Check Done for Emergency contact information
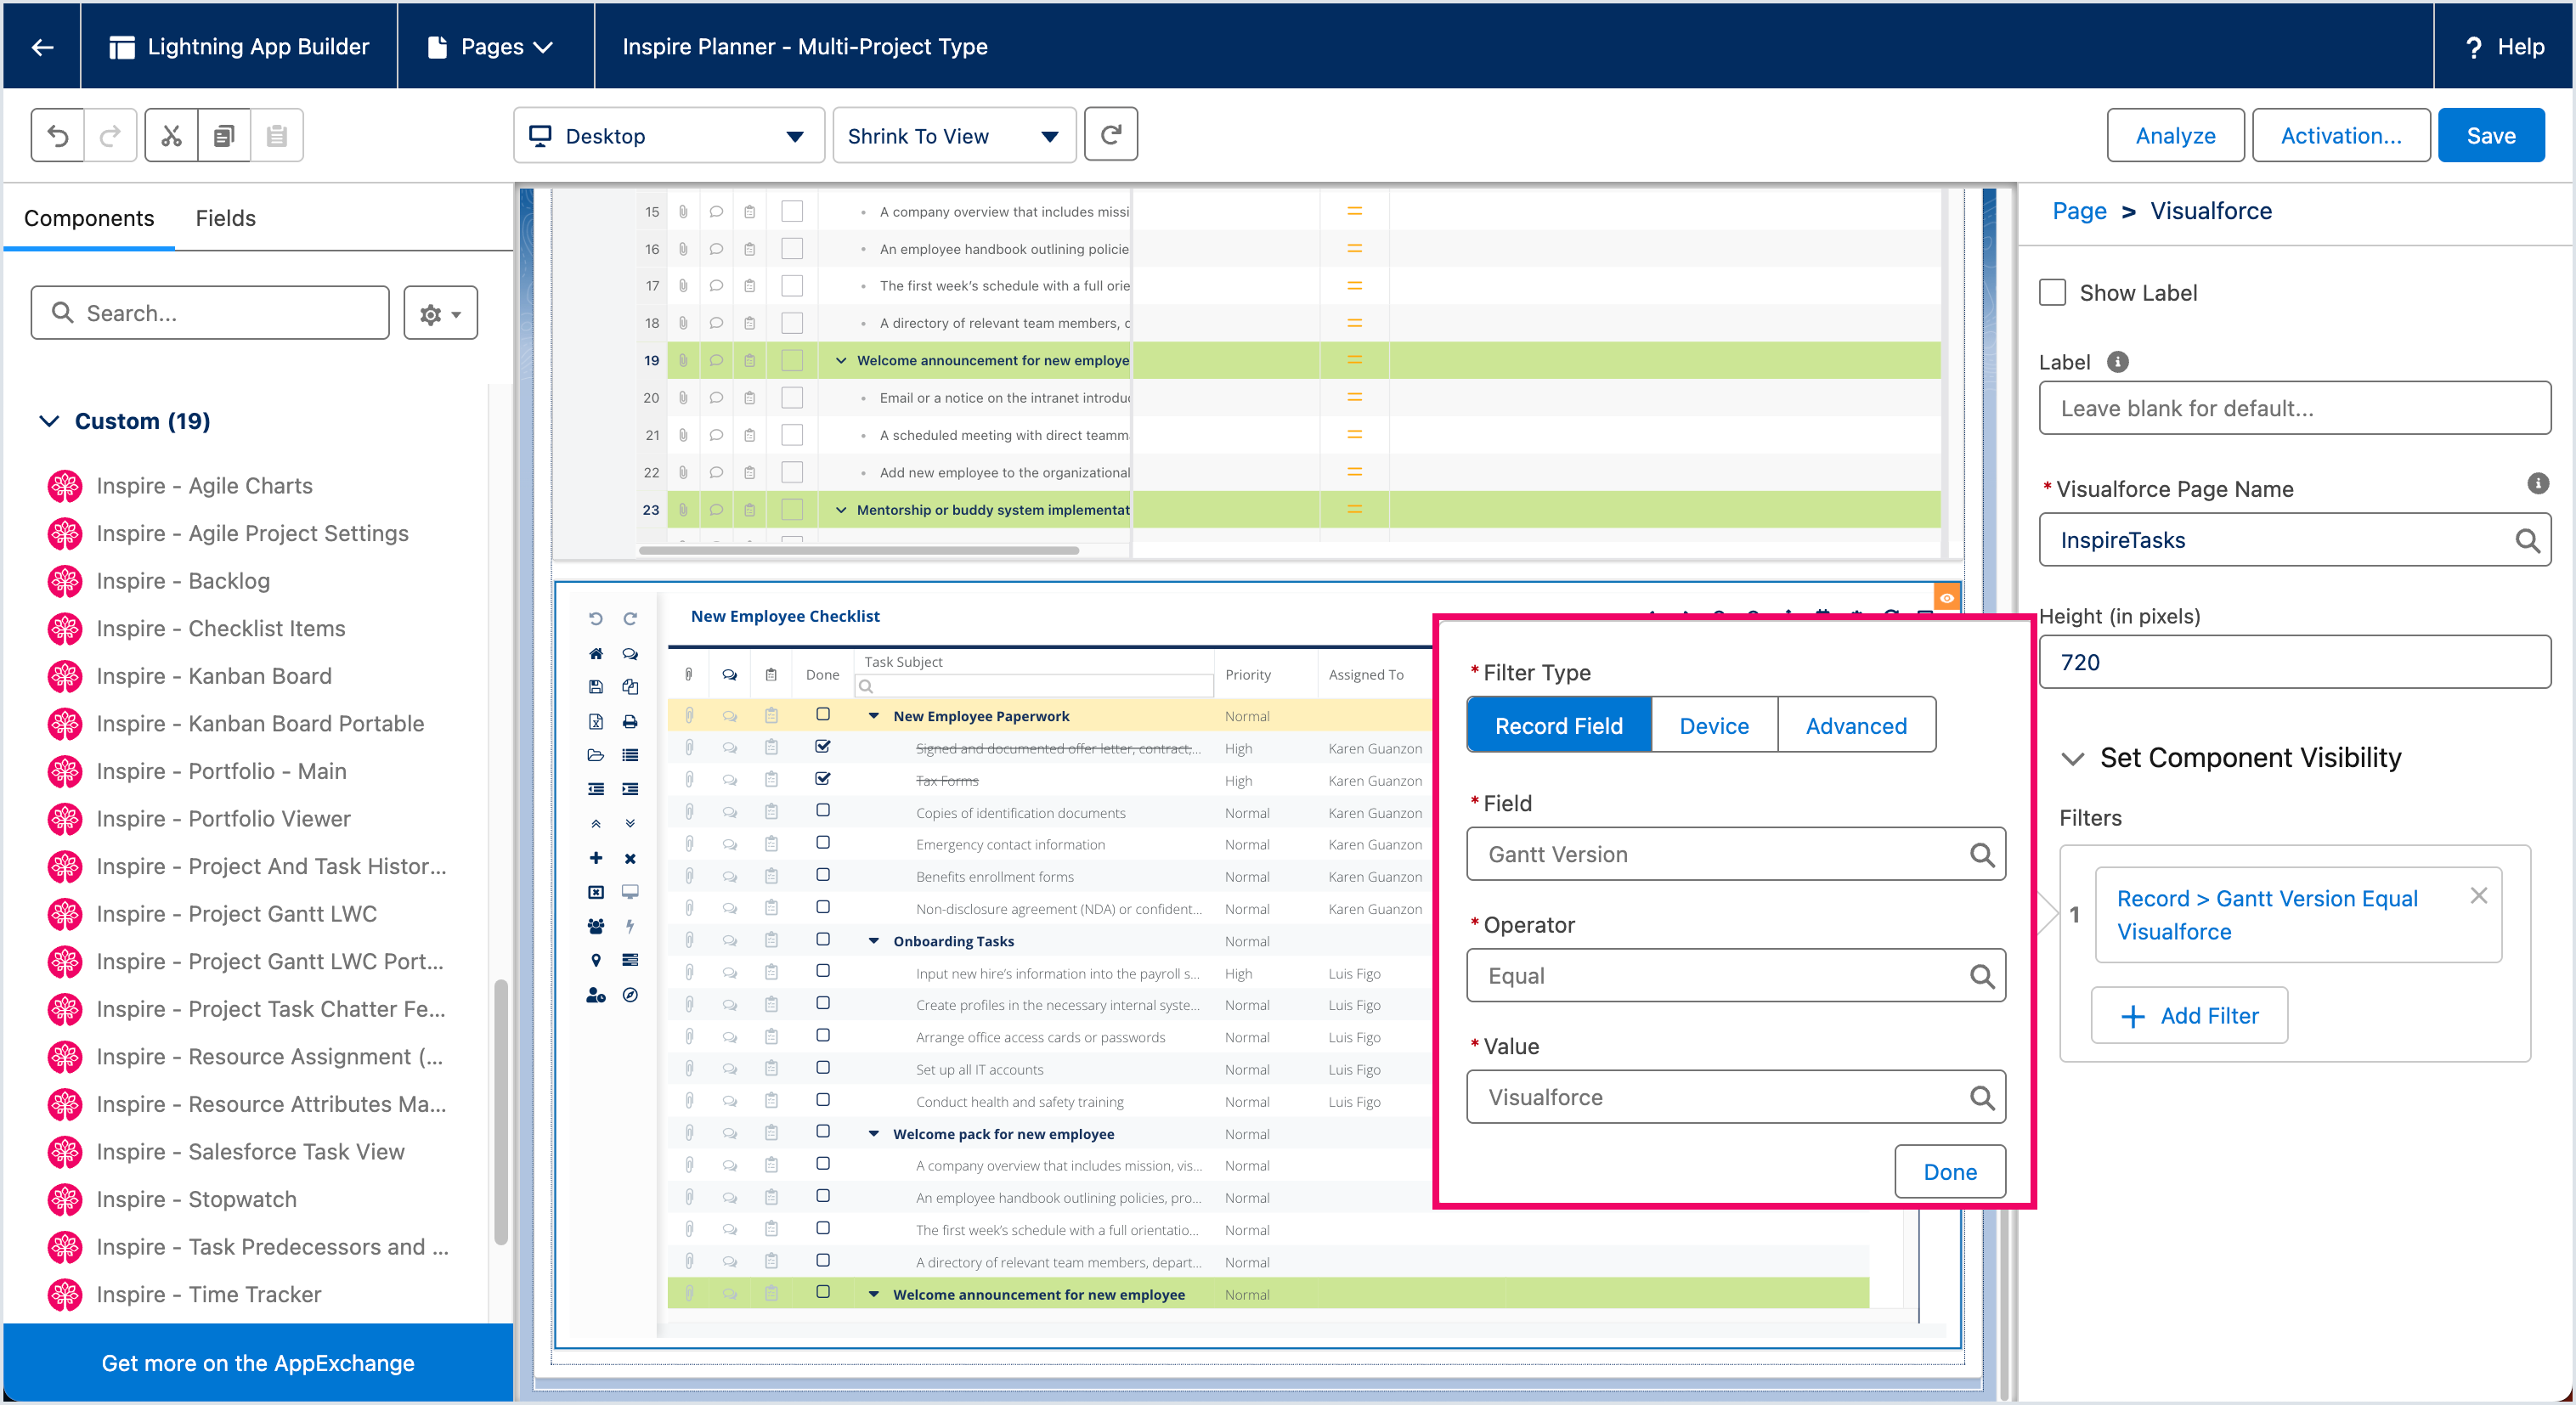The width and height of the screenshot is (2576, 1405). click(x=822, y=842)
